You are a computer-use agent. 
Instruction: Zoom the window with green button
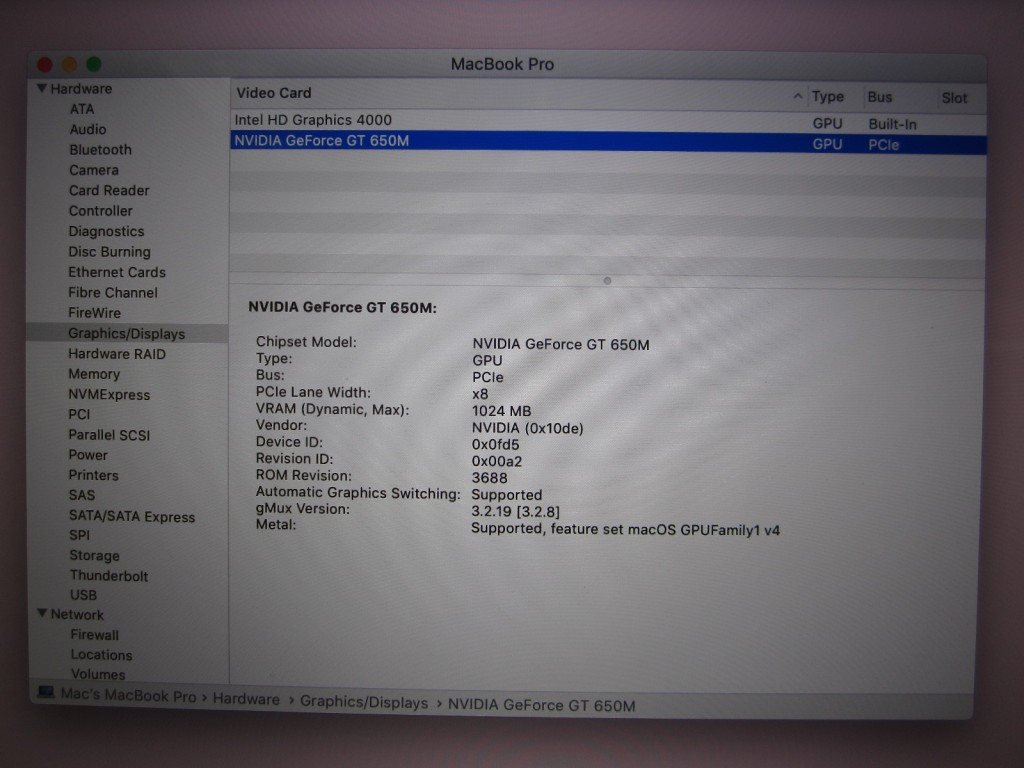click(94, 64)
